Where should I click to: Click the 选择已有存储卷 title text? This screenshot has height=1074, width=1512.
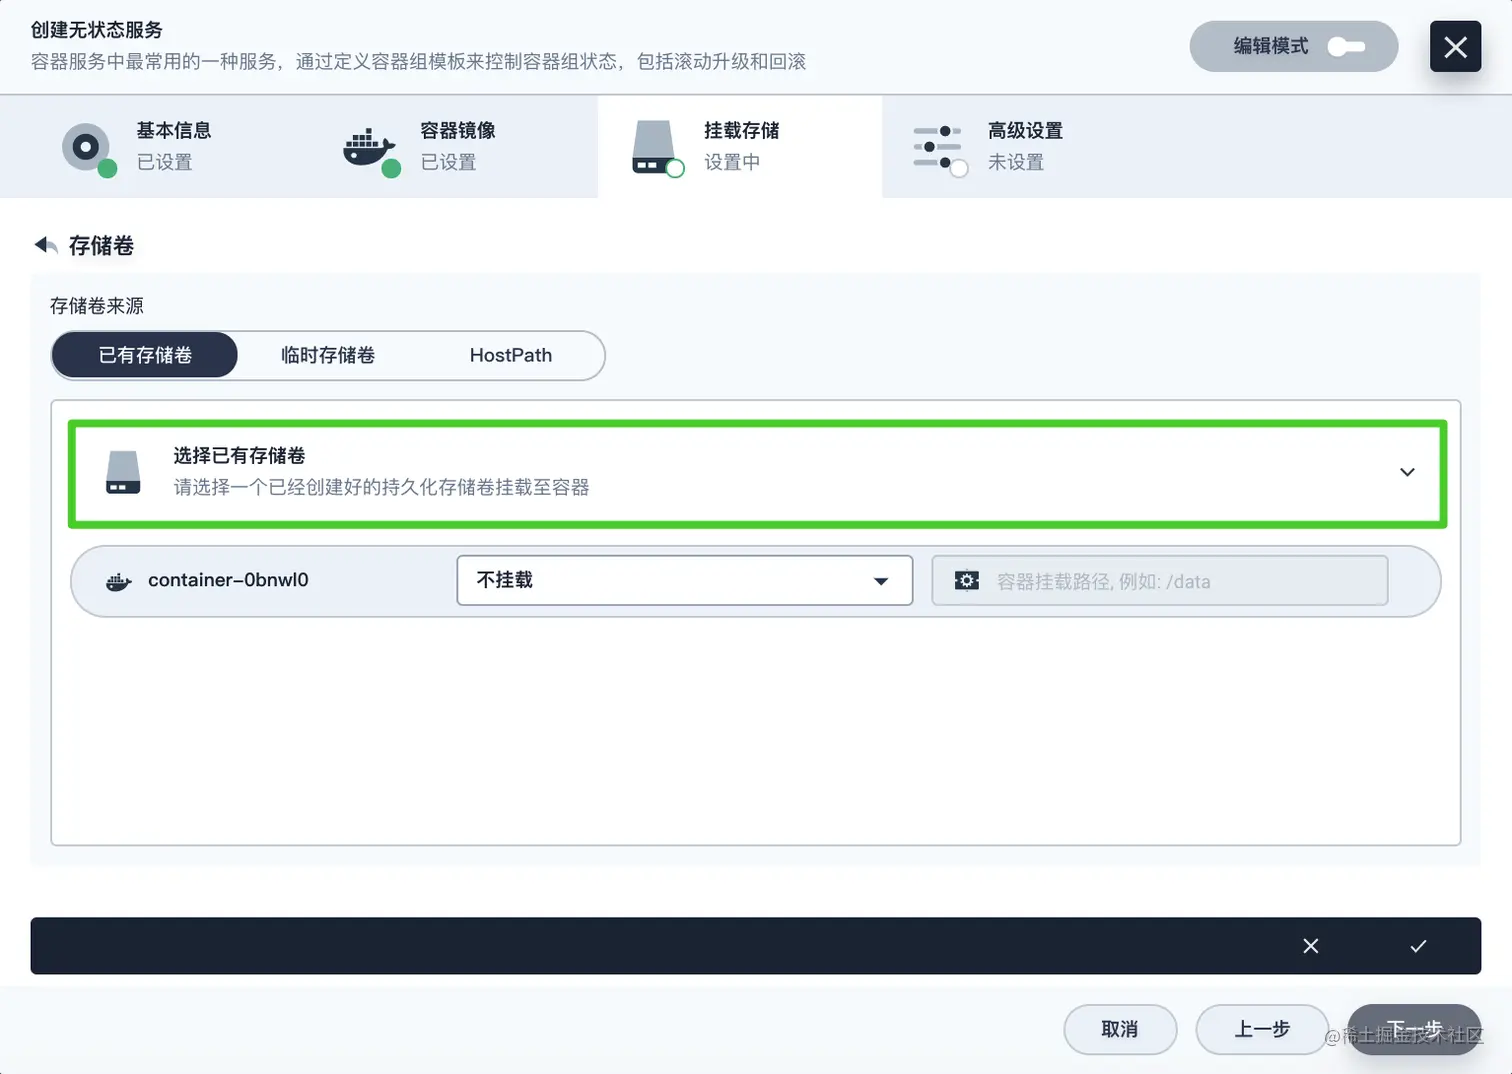pos(239,456)
